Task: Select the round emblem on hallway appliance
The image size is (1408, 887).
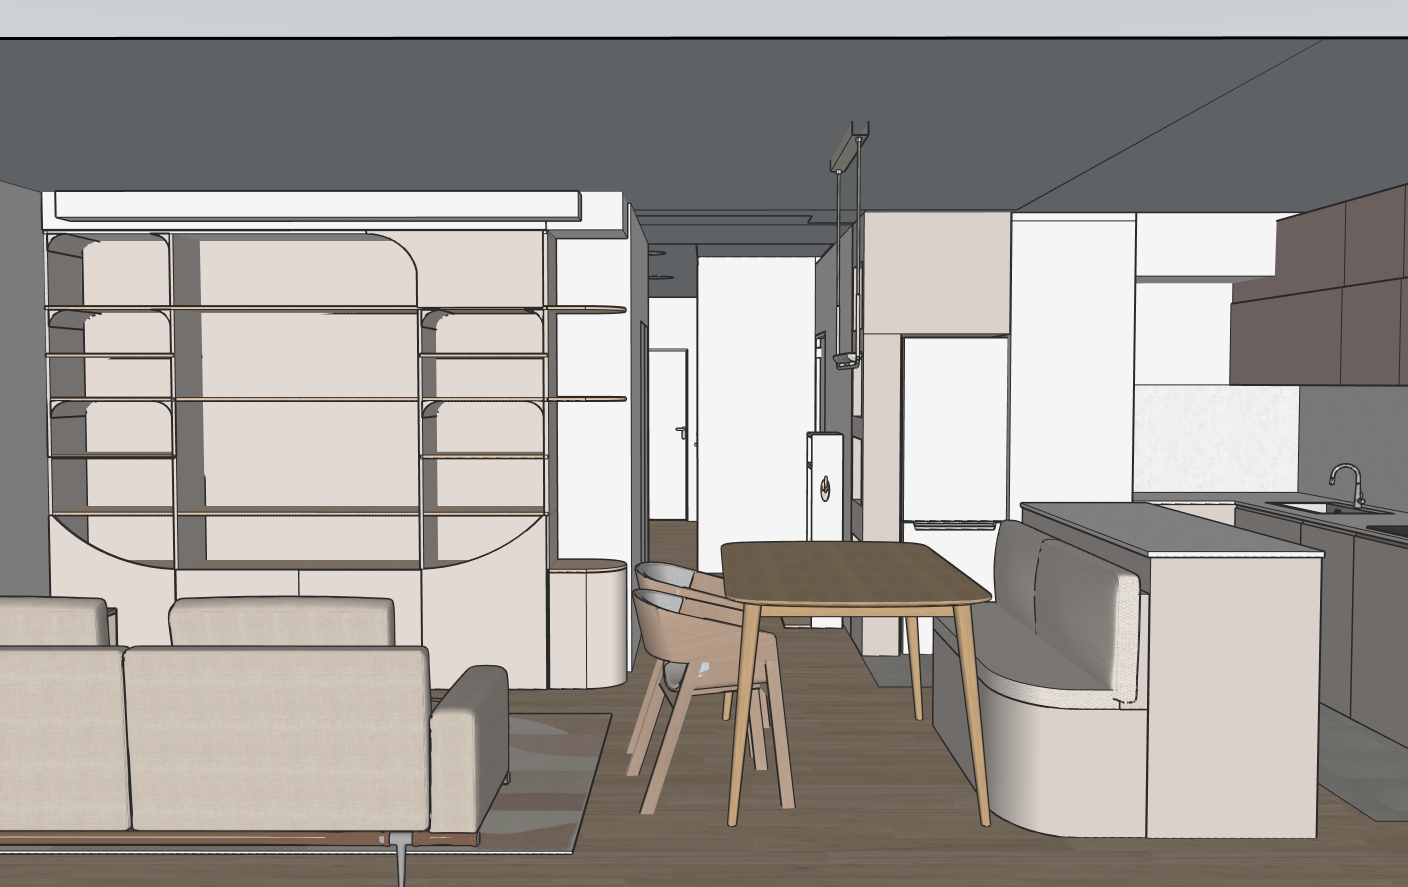Action: [x=826, y=488]
